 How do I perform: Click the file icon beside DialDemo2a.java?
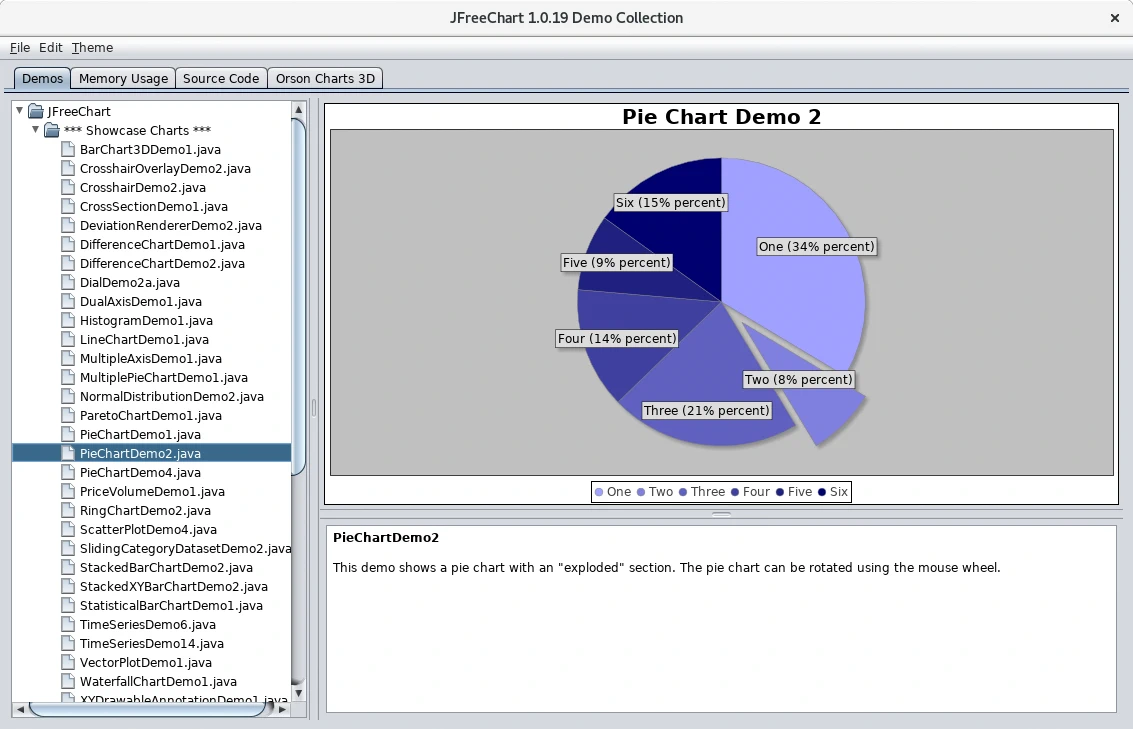point(67,282)
